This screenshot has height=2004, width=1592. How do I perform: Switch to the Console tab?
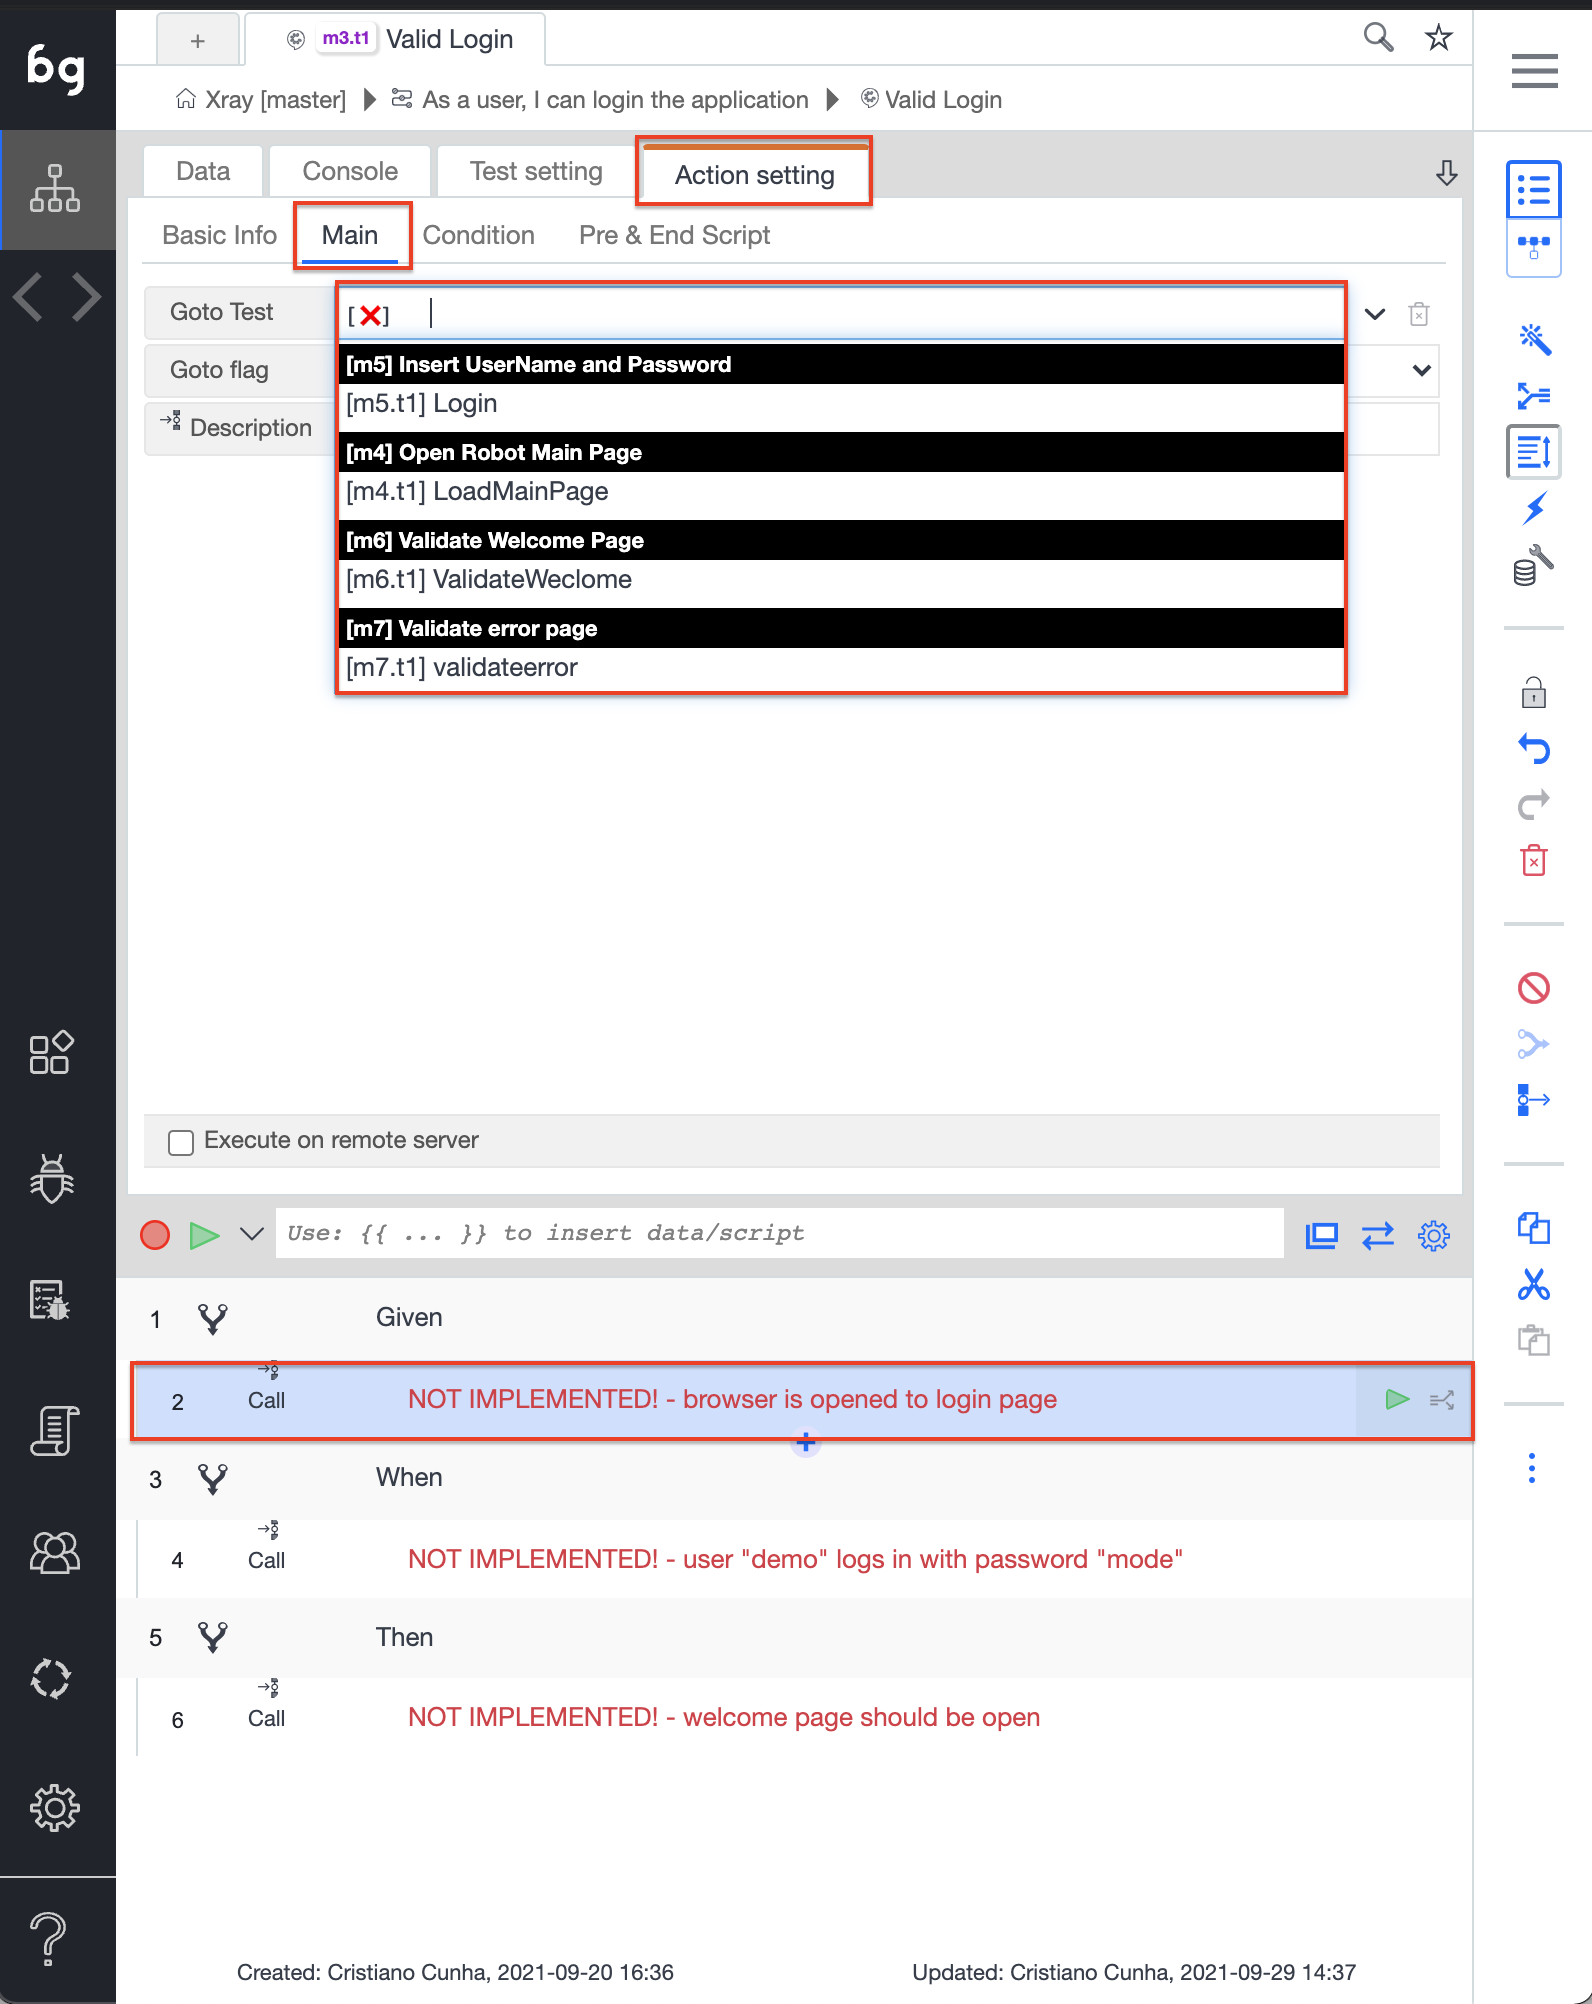click(x=350, y=171)
